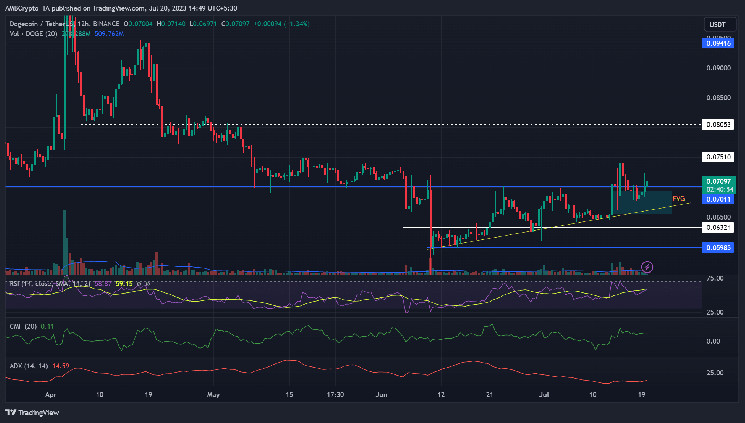Image resolution: width=745 pixels, height=423 pixels.
Task: Open the USDT currency selector on price axis
Action: click(714, 23)
